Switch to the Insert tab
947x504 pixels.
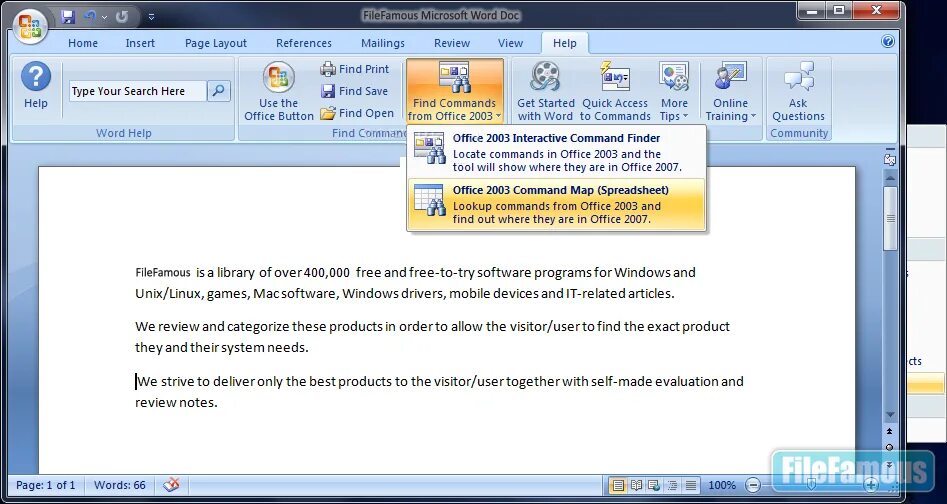tap(140, 43)
